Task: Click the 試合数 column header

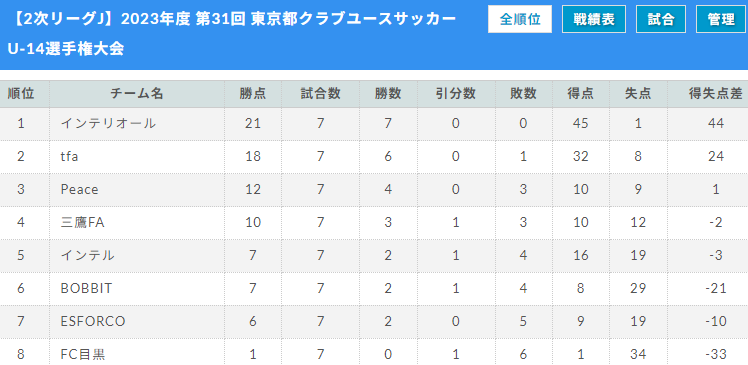Action: click(x=321, y=94)
